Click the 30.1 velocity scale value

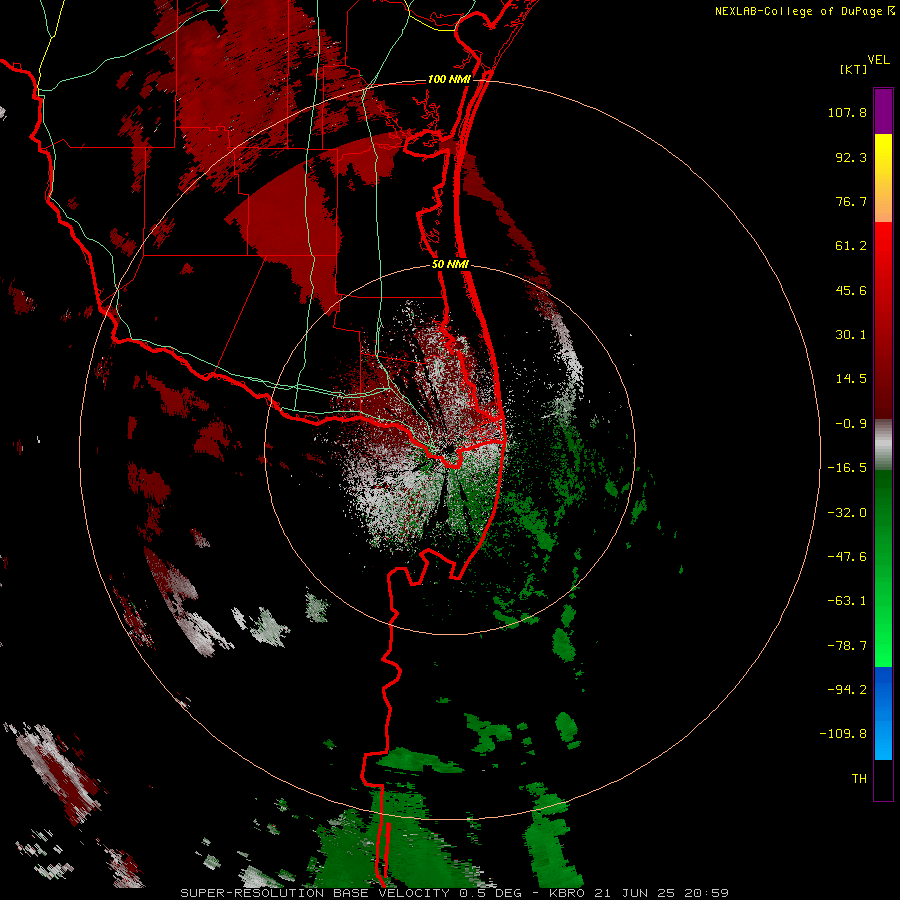(851, 335)
